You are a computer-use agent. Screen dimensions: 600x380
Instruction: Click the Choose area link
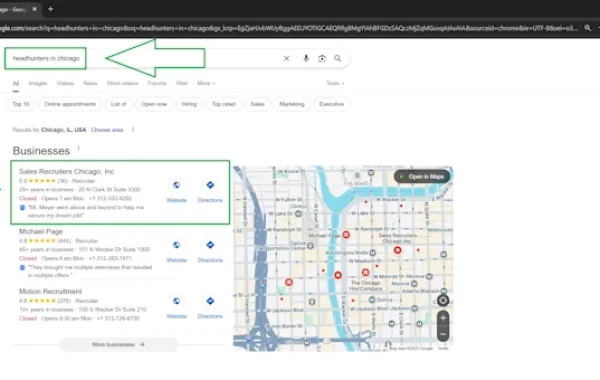coord(107,130)
